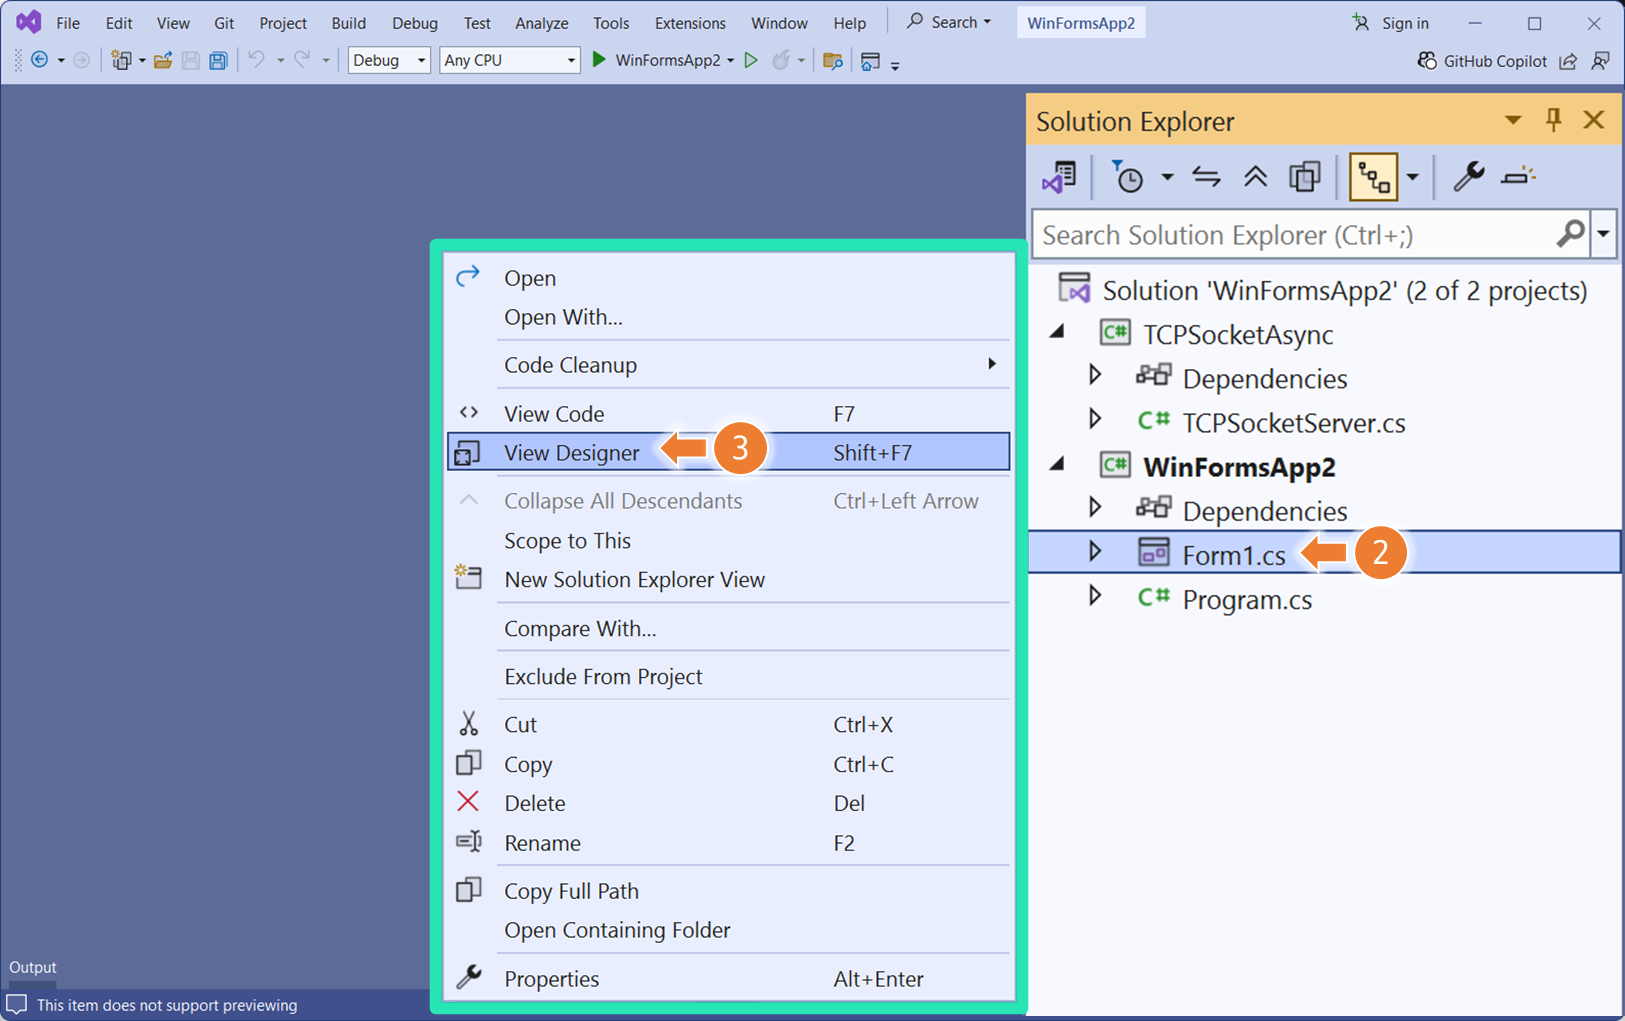Click in the Search Solution Explorer field
This screenshot has width=1625, height=1021.
pos(1297,234)
